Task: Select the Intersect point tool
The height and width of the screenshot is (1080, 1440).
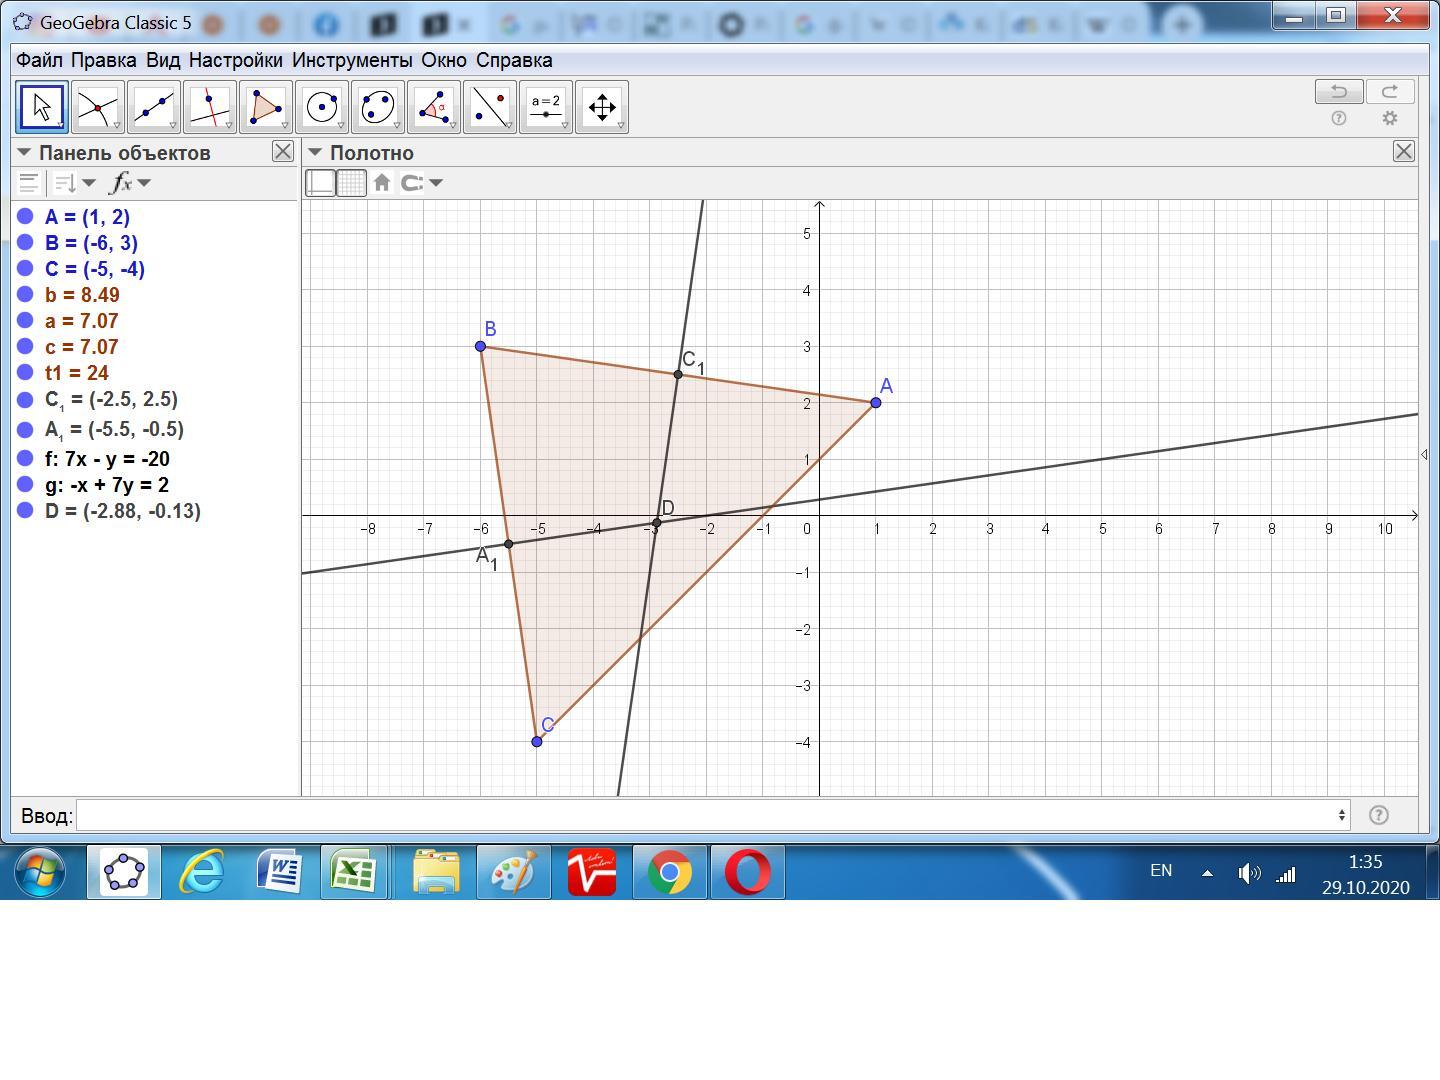Action: click(x=98, y=107)
